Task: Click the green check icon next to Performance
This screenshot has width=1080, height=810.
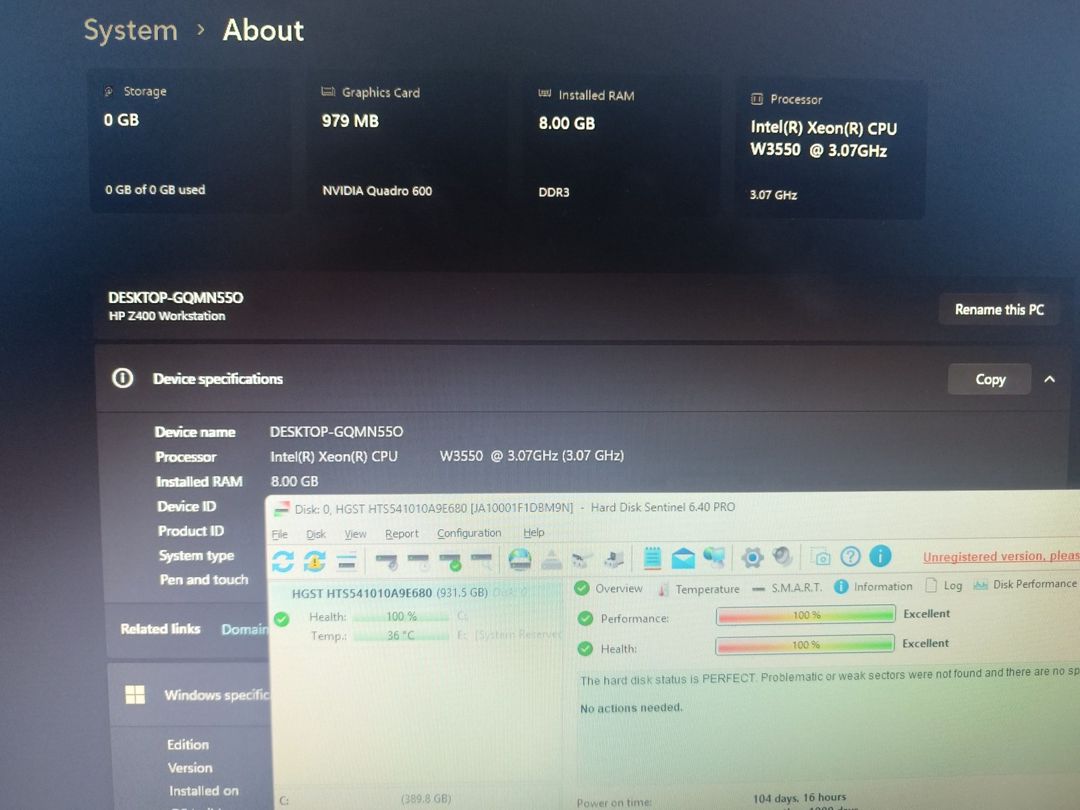Action: [585, 619]
